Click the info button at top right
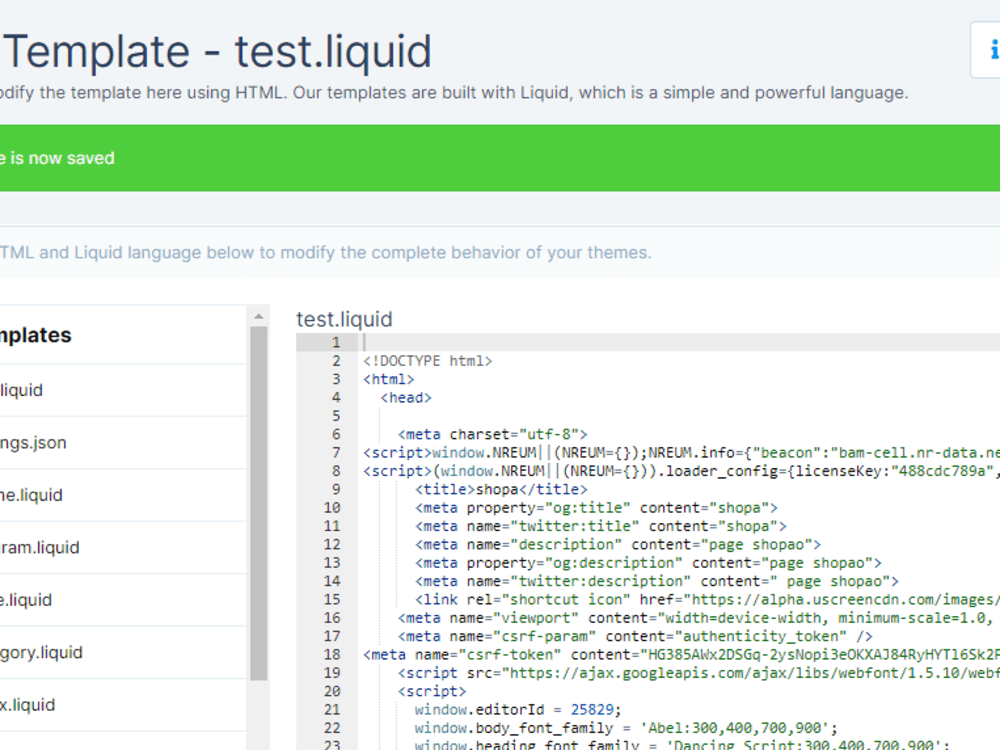 point(986,50)
